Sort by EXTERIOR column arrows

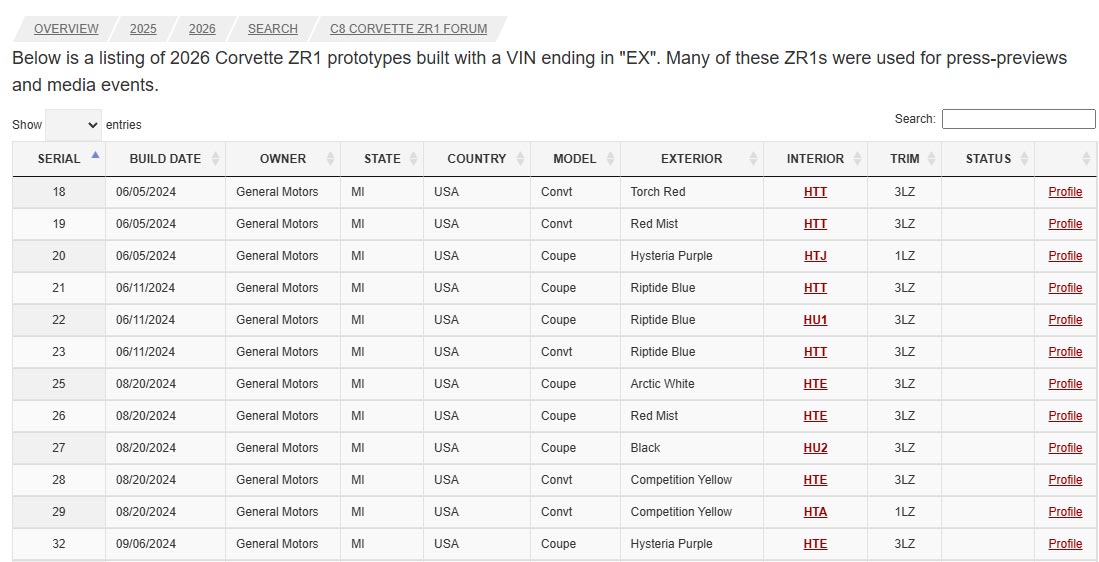753,159
